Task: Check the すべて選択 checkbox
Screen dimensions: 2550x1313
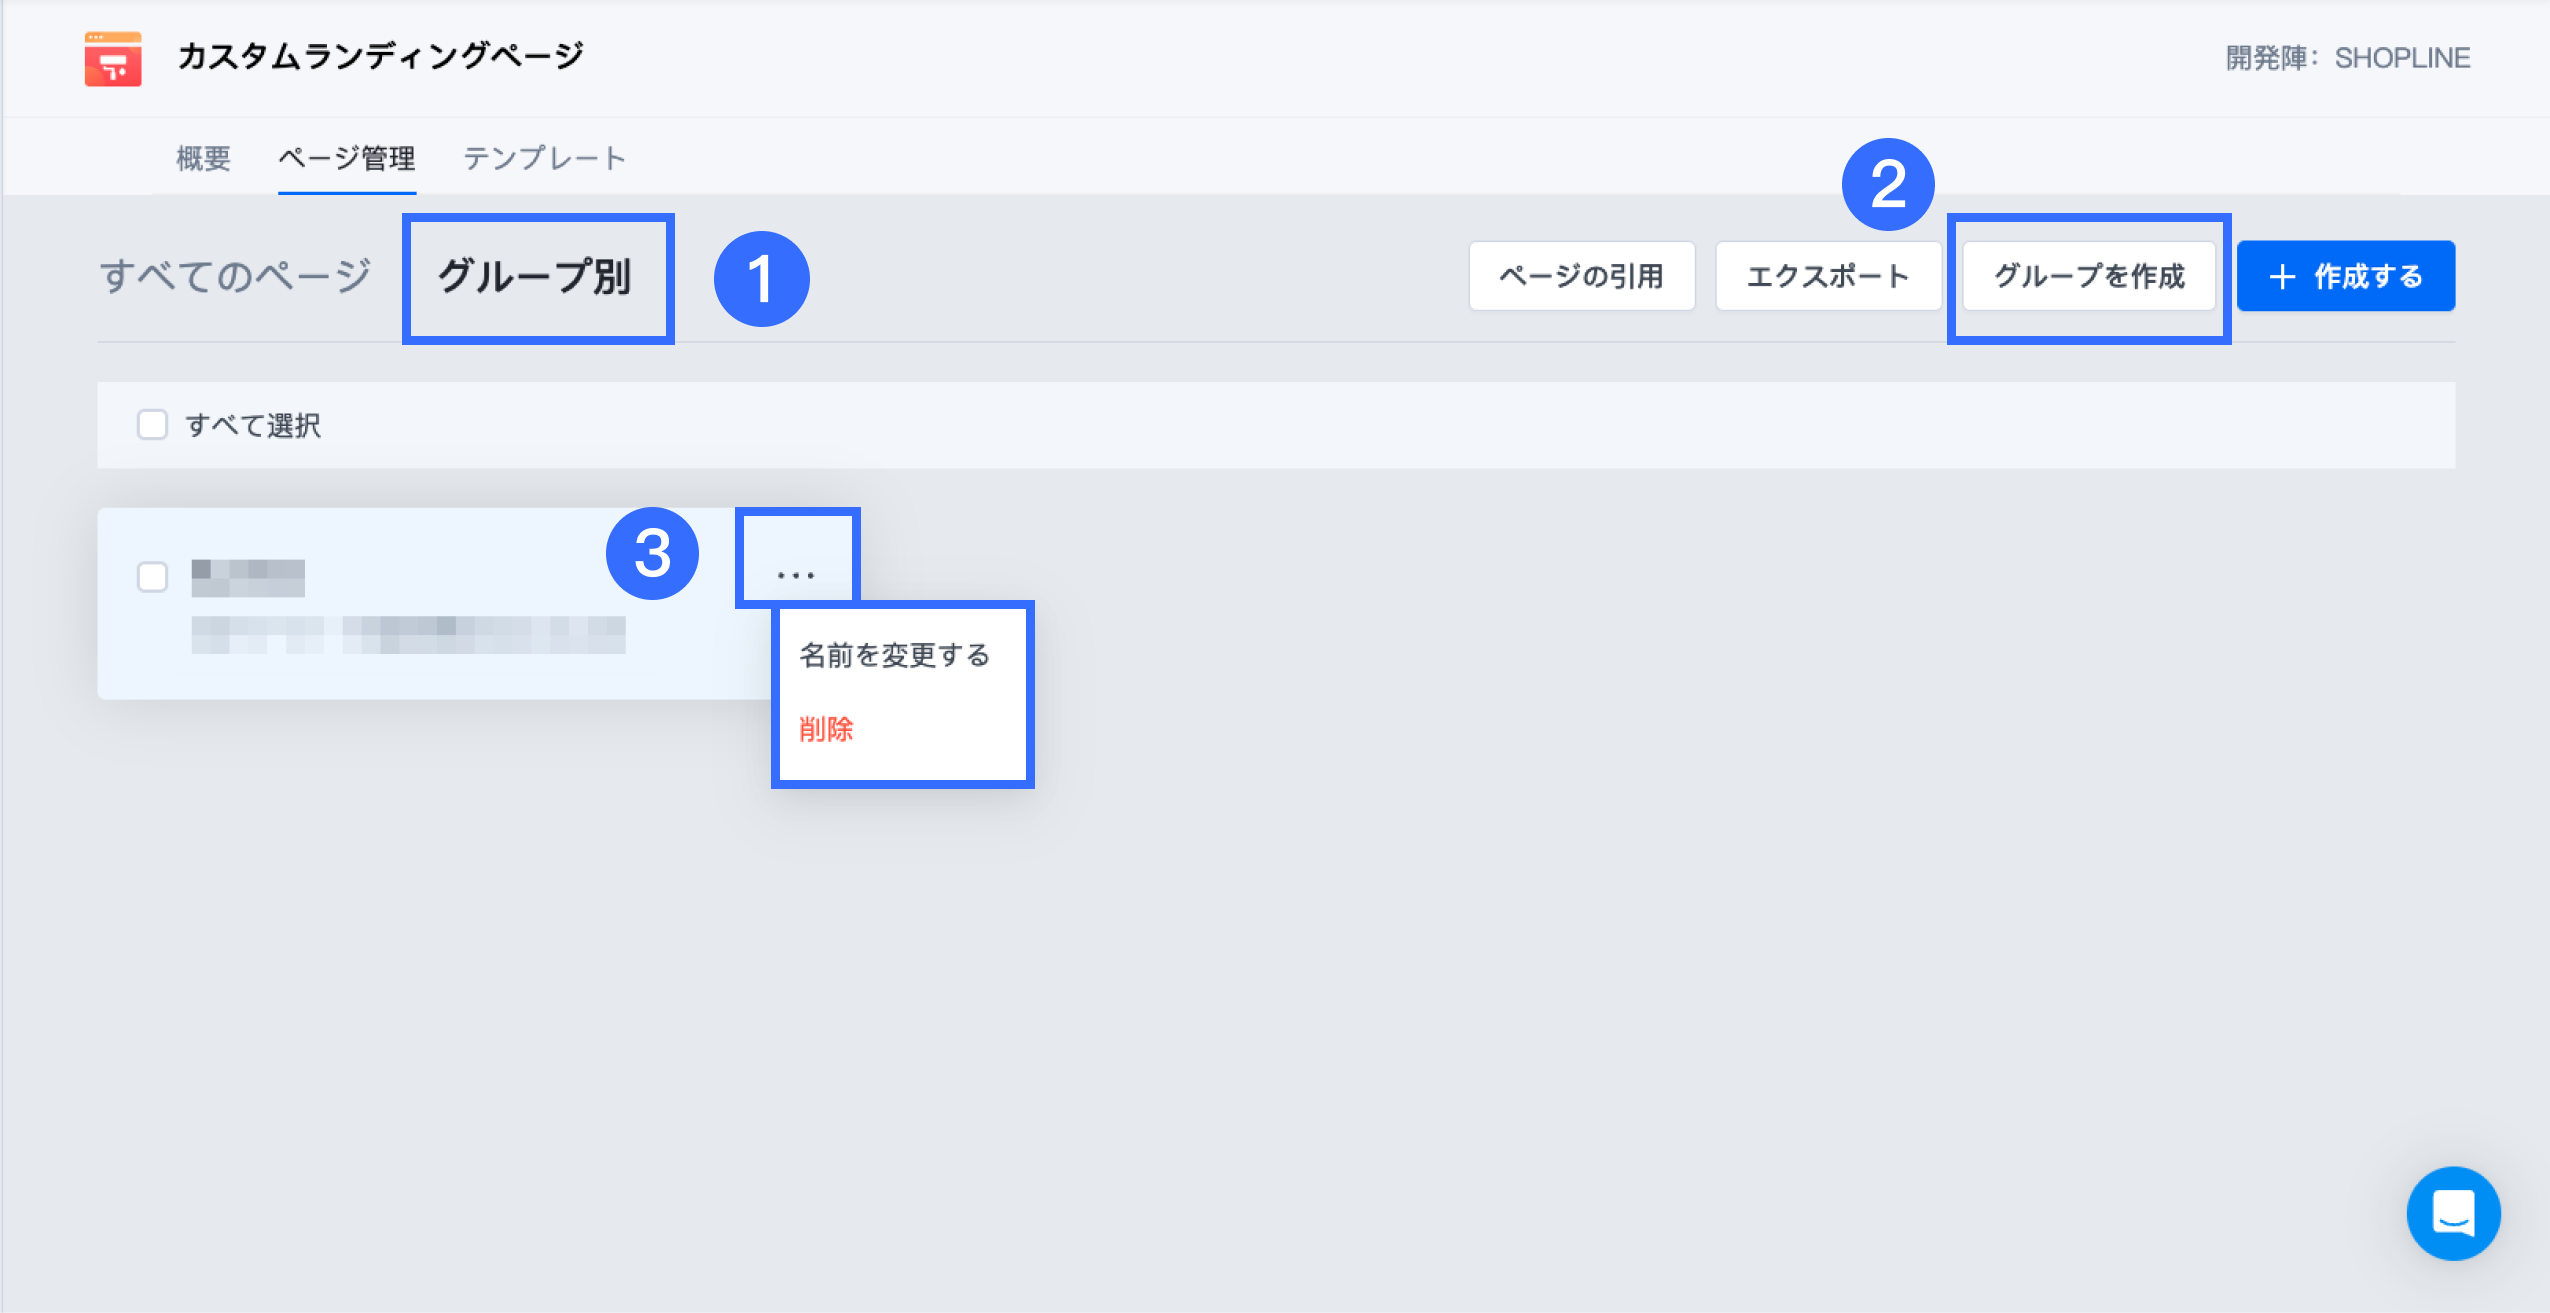Action: tap(152, 425)
